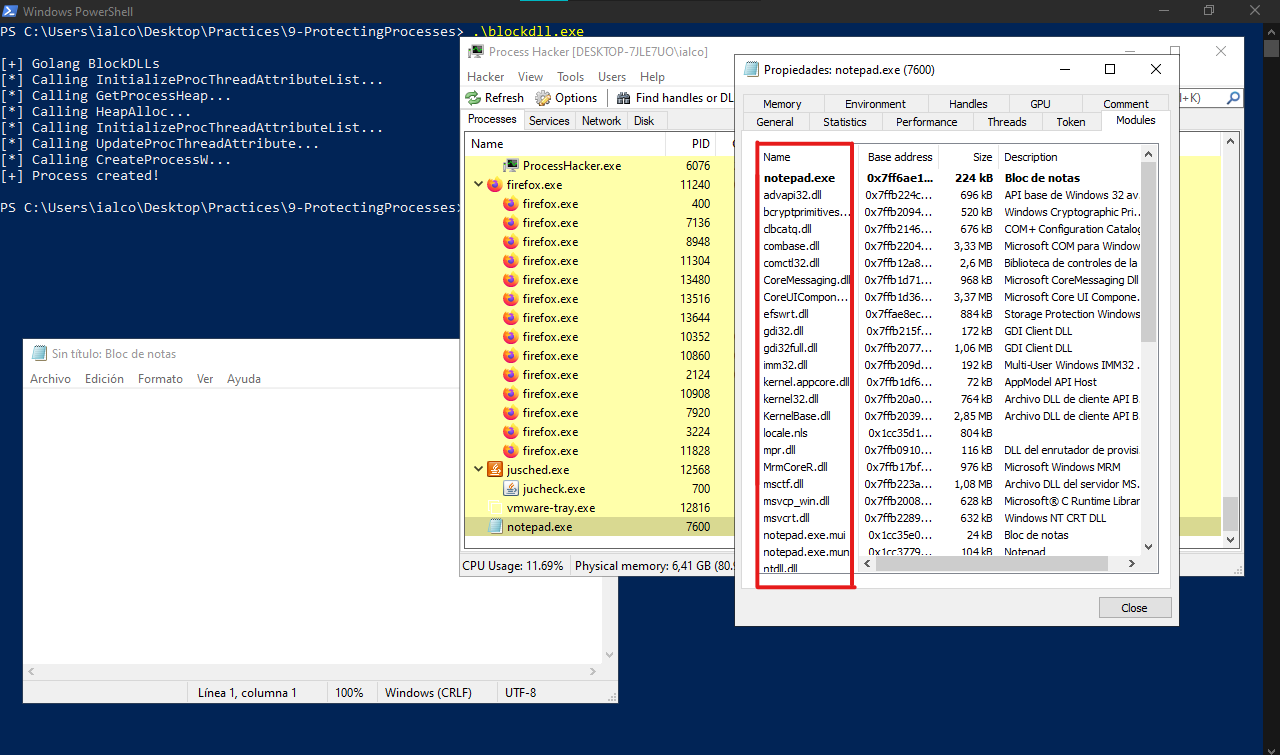The width and height of the screenshot is (1280, 755).
Task: Maximize the notepad properties dialog
Action: pyautogui.click(x=1110, y=70)
